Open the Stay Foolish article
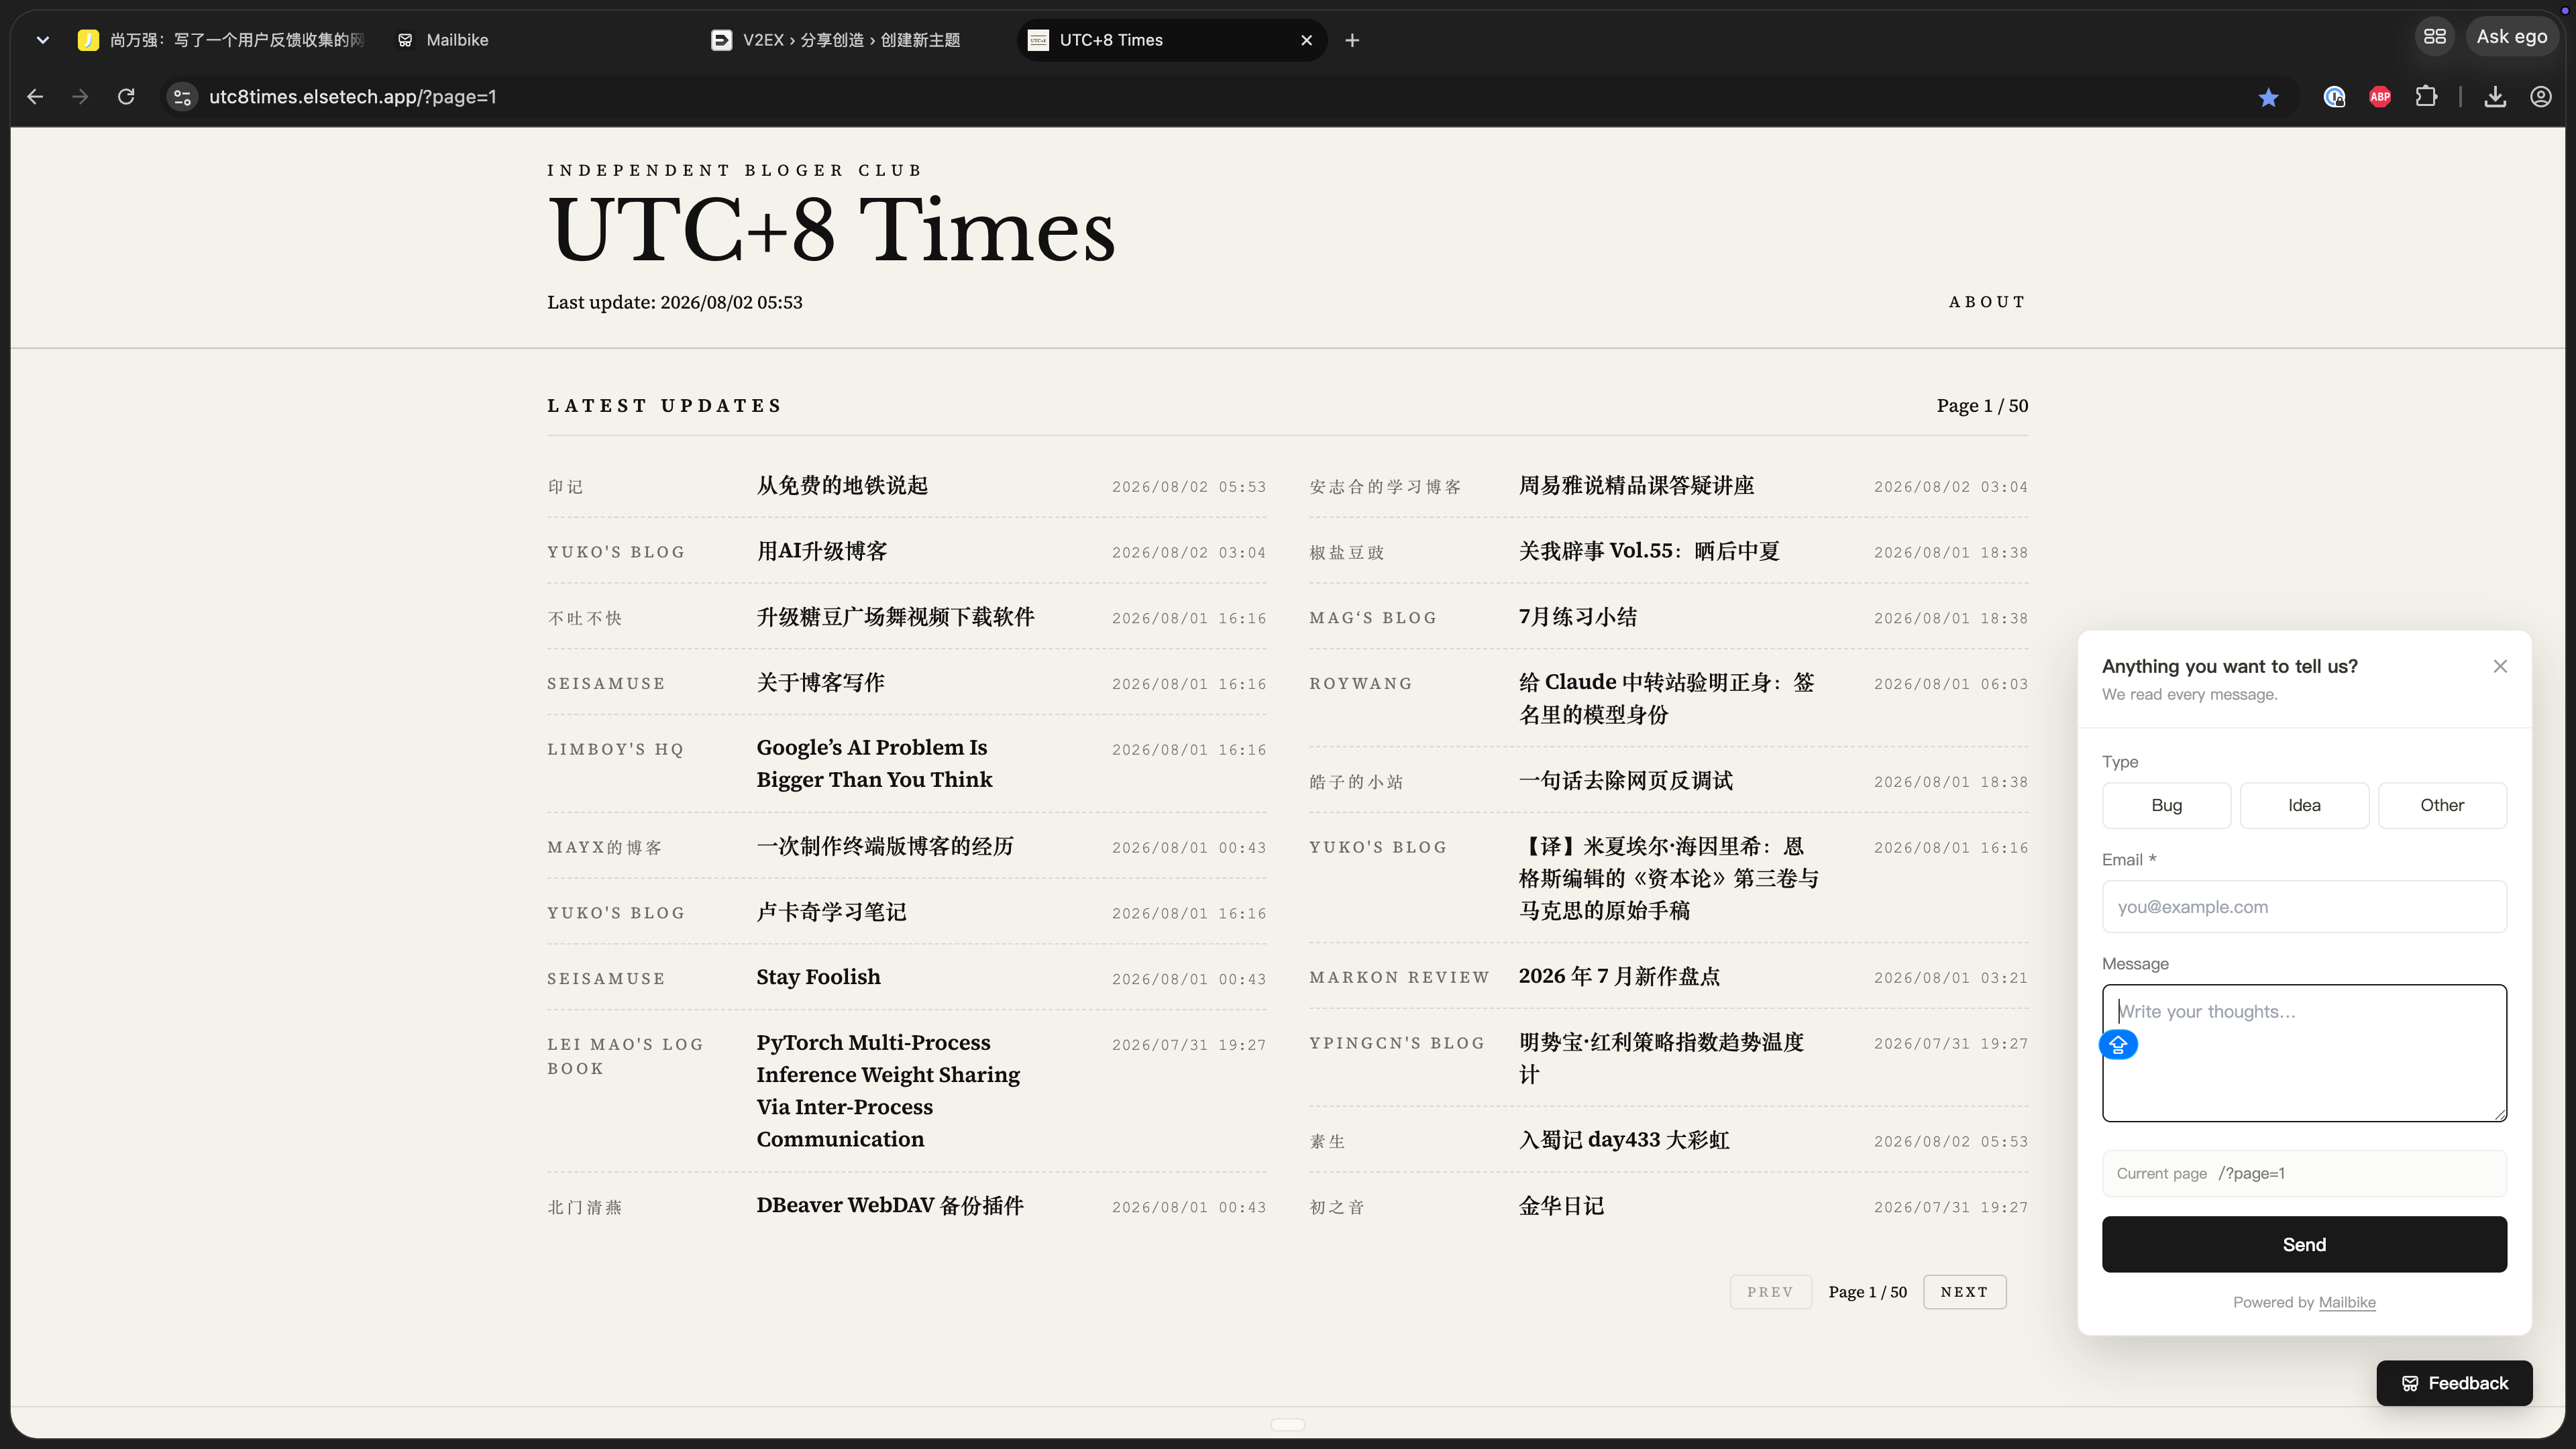 [818, 977]
